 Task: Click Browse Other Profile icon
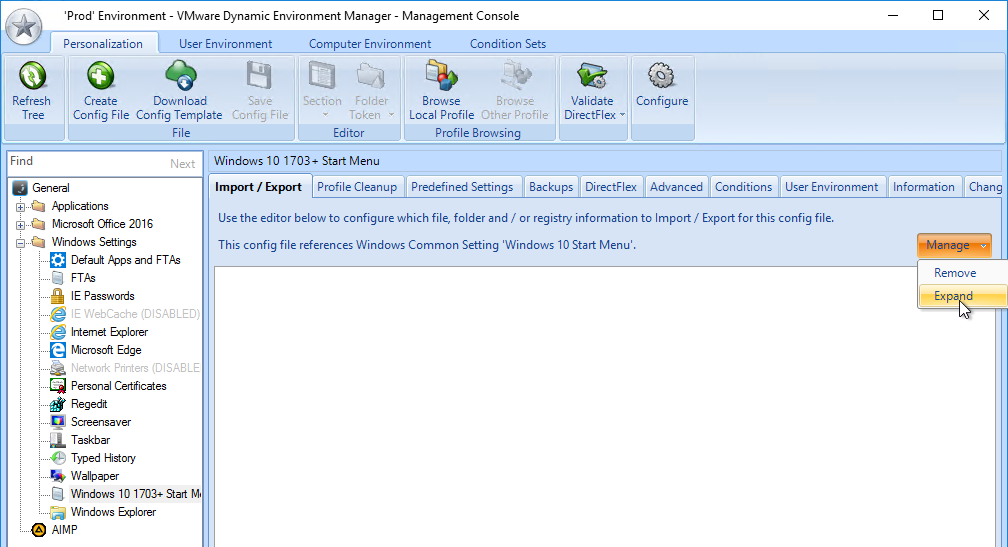(x=515, y=75)
